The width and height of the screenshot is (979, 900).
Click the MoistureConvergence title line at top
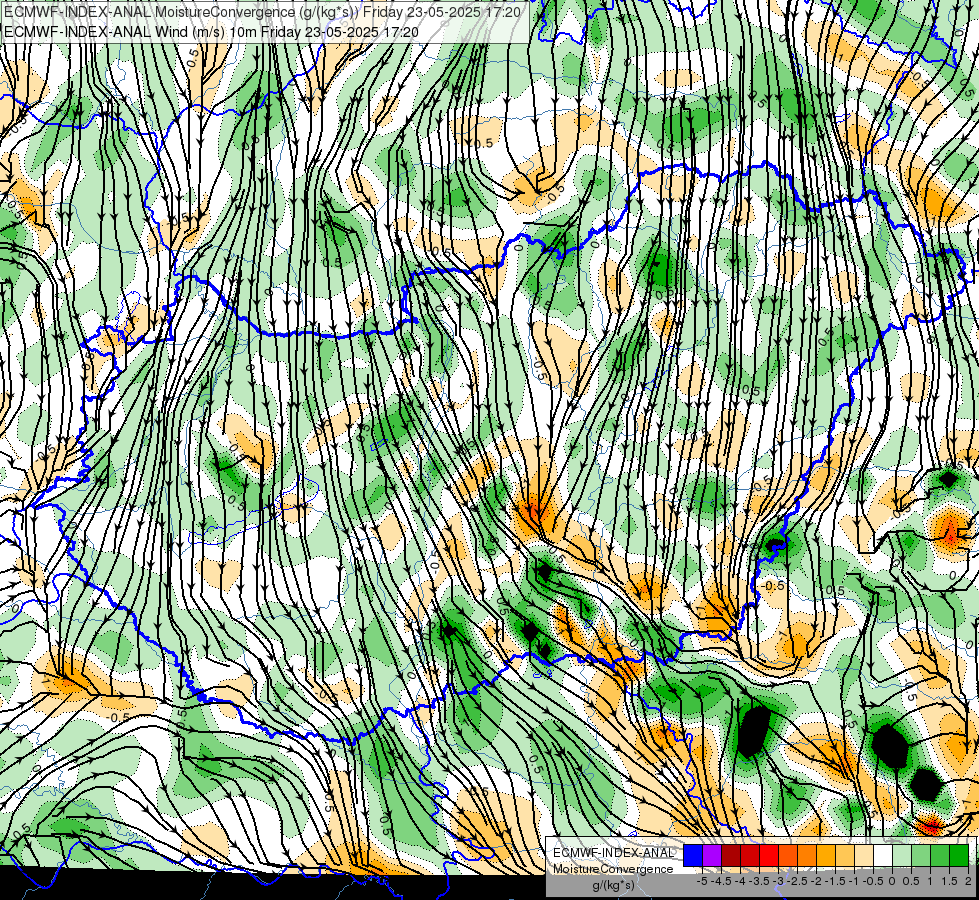pyautogui.click(x=262, y=12)
